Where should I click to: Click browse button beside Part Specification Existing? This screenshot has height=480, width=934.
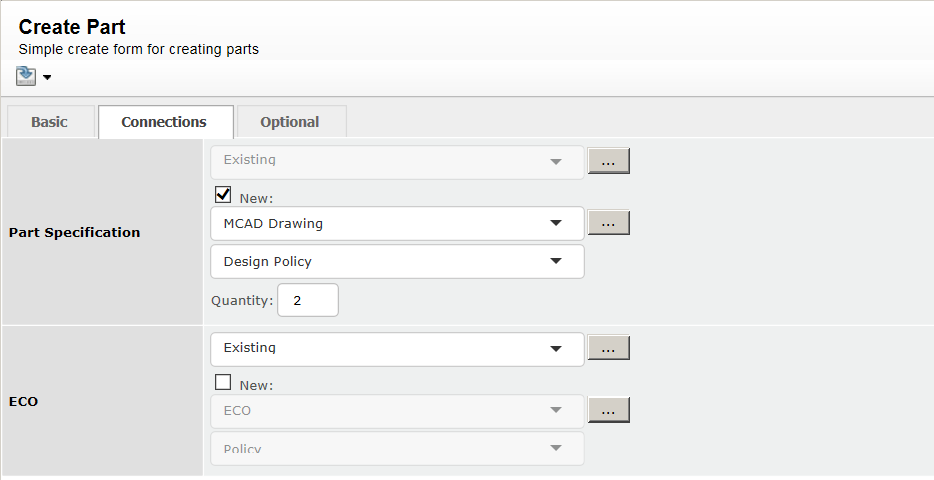608,161
